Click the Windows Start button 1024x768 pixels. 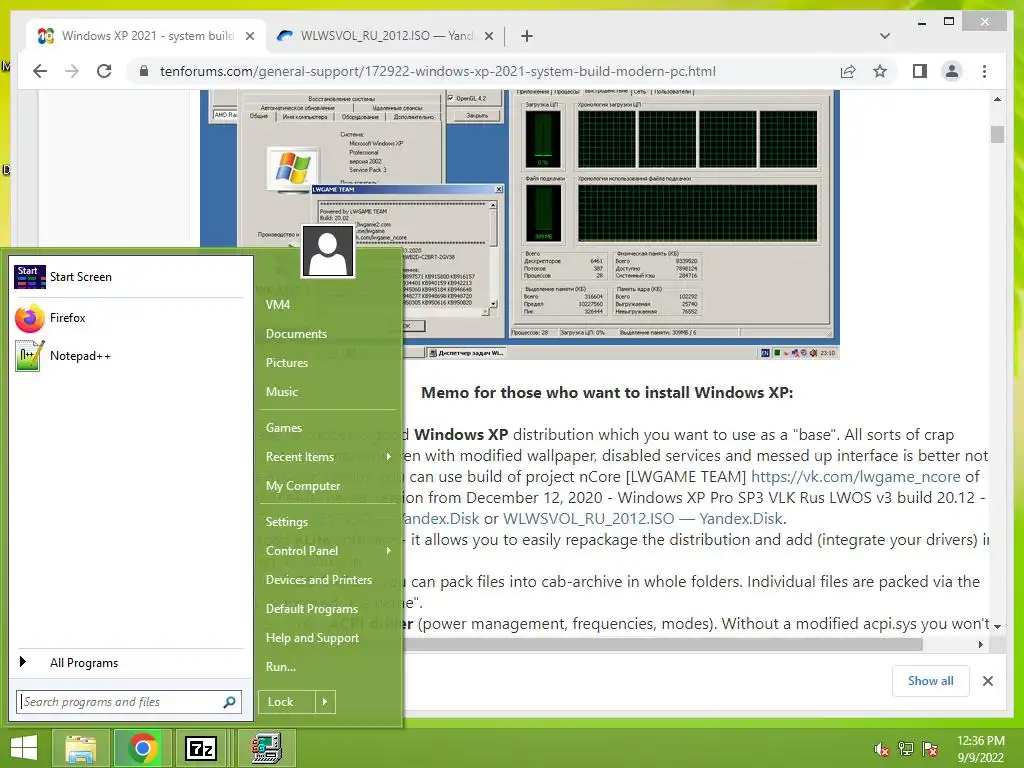[24, 748]
